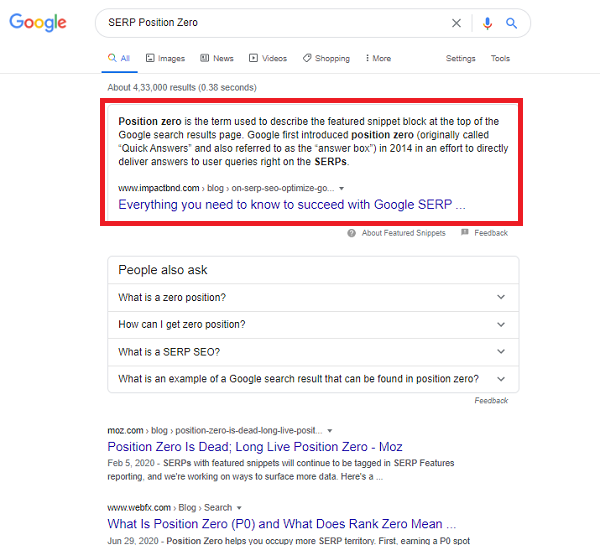Screen dimensions: 600x545
Task: Open the Settings menu
Action: [x=460, y=58]
